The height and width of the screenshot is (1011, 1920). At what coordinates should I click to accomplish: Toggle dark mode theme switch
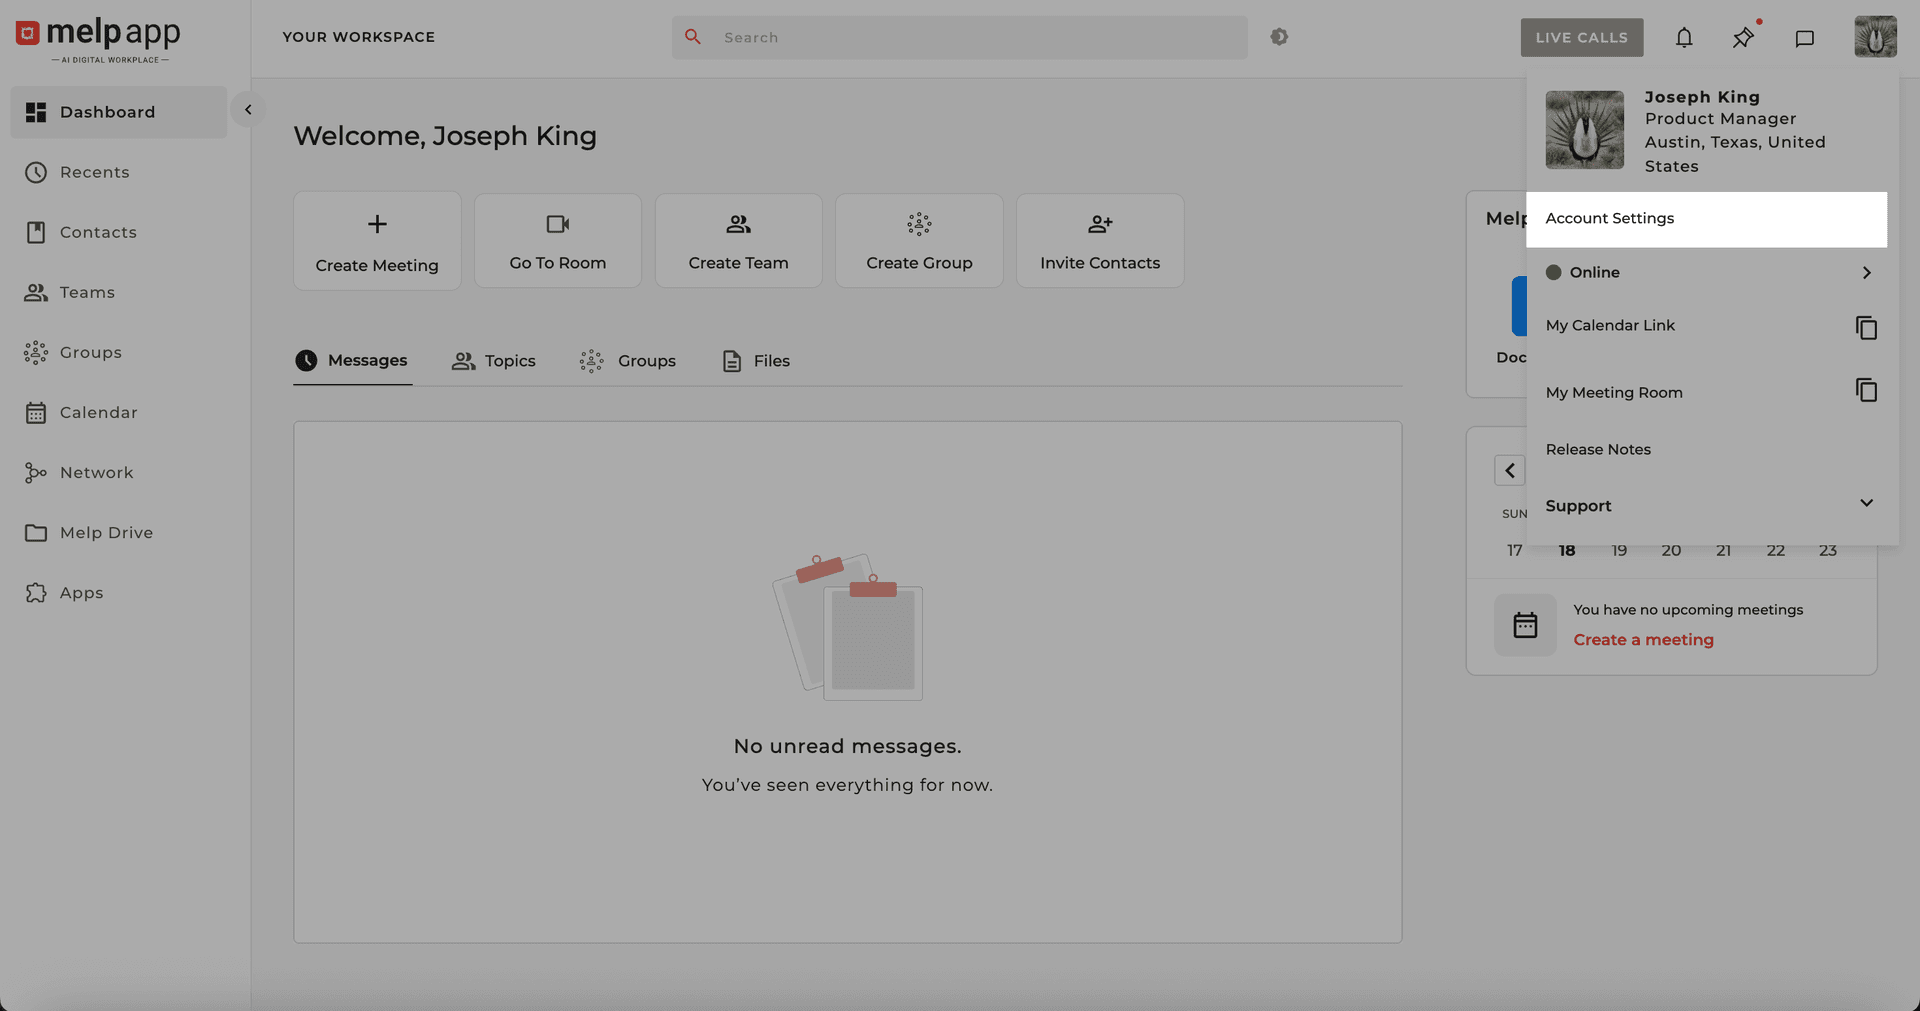tap(1279, 37)
